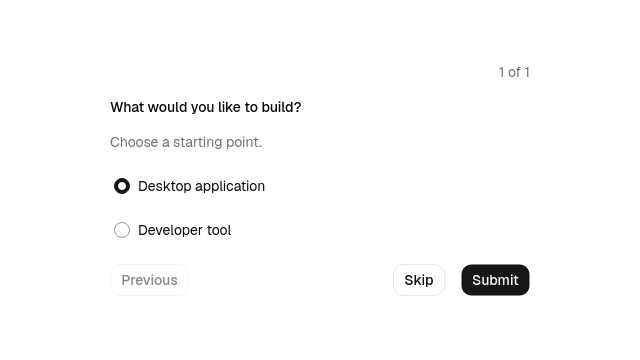
Task: Click the greyed-out Previous button
Action: point(149,280)
